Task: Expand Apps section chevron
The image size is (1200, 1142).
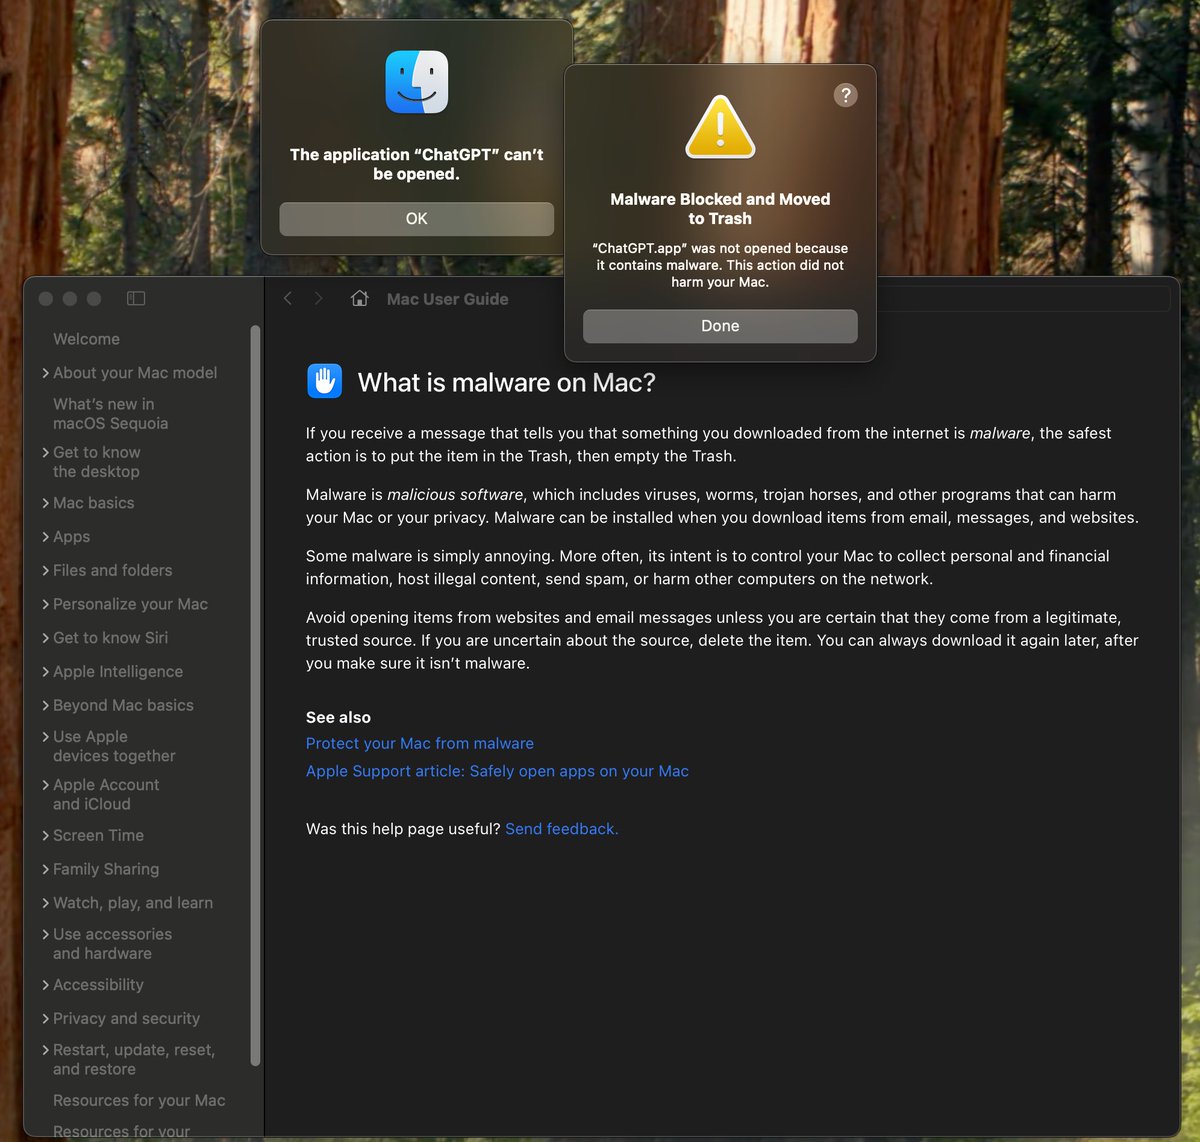Action: point(46,537)
